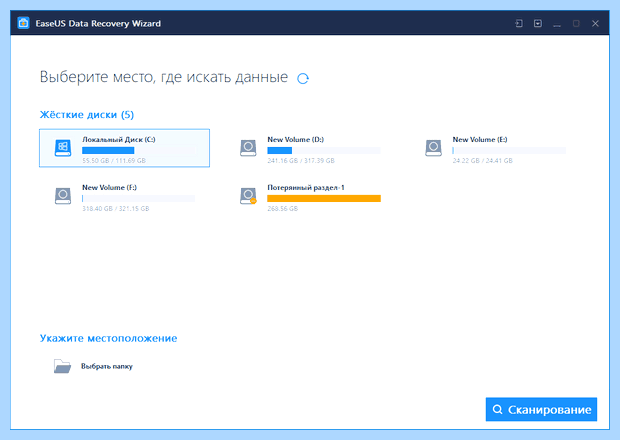Click the refresh disks icon next to heading
The image size is (620, 440).
[303, 78]
